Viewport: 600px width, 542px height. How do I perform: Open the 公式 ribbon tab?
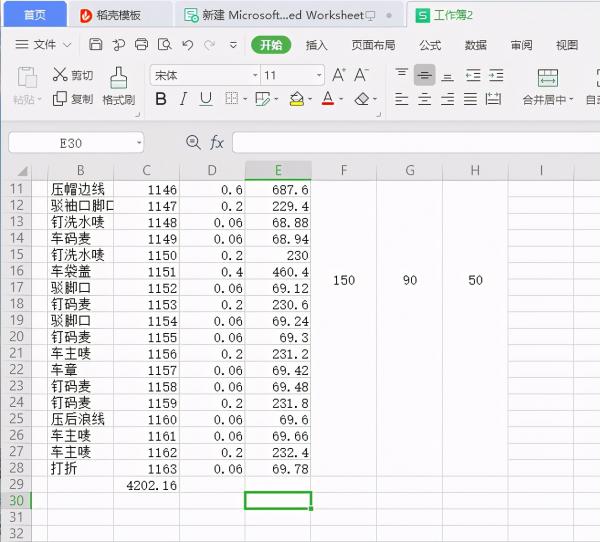430,45
